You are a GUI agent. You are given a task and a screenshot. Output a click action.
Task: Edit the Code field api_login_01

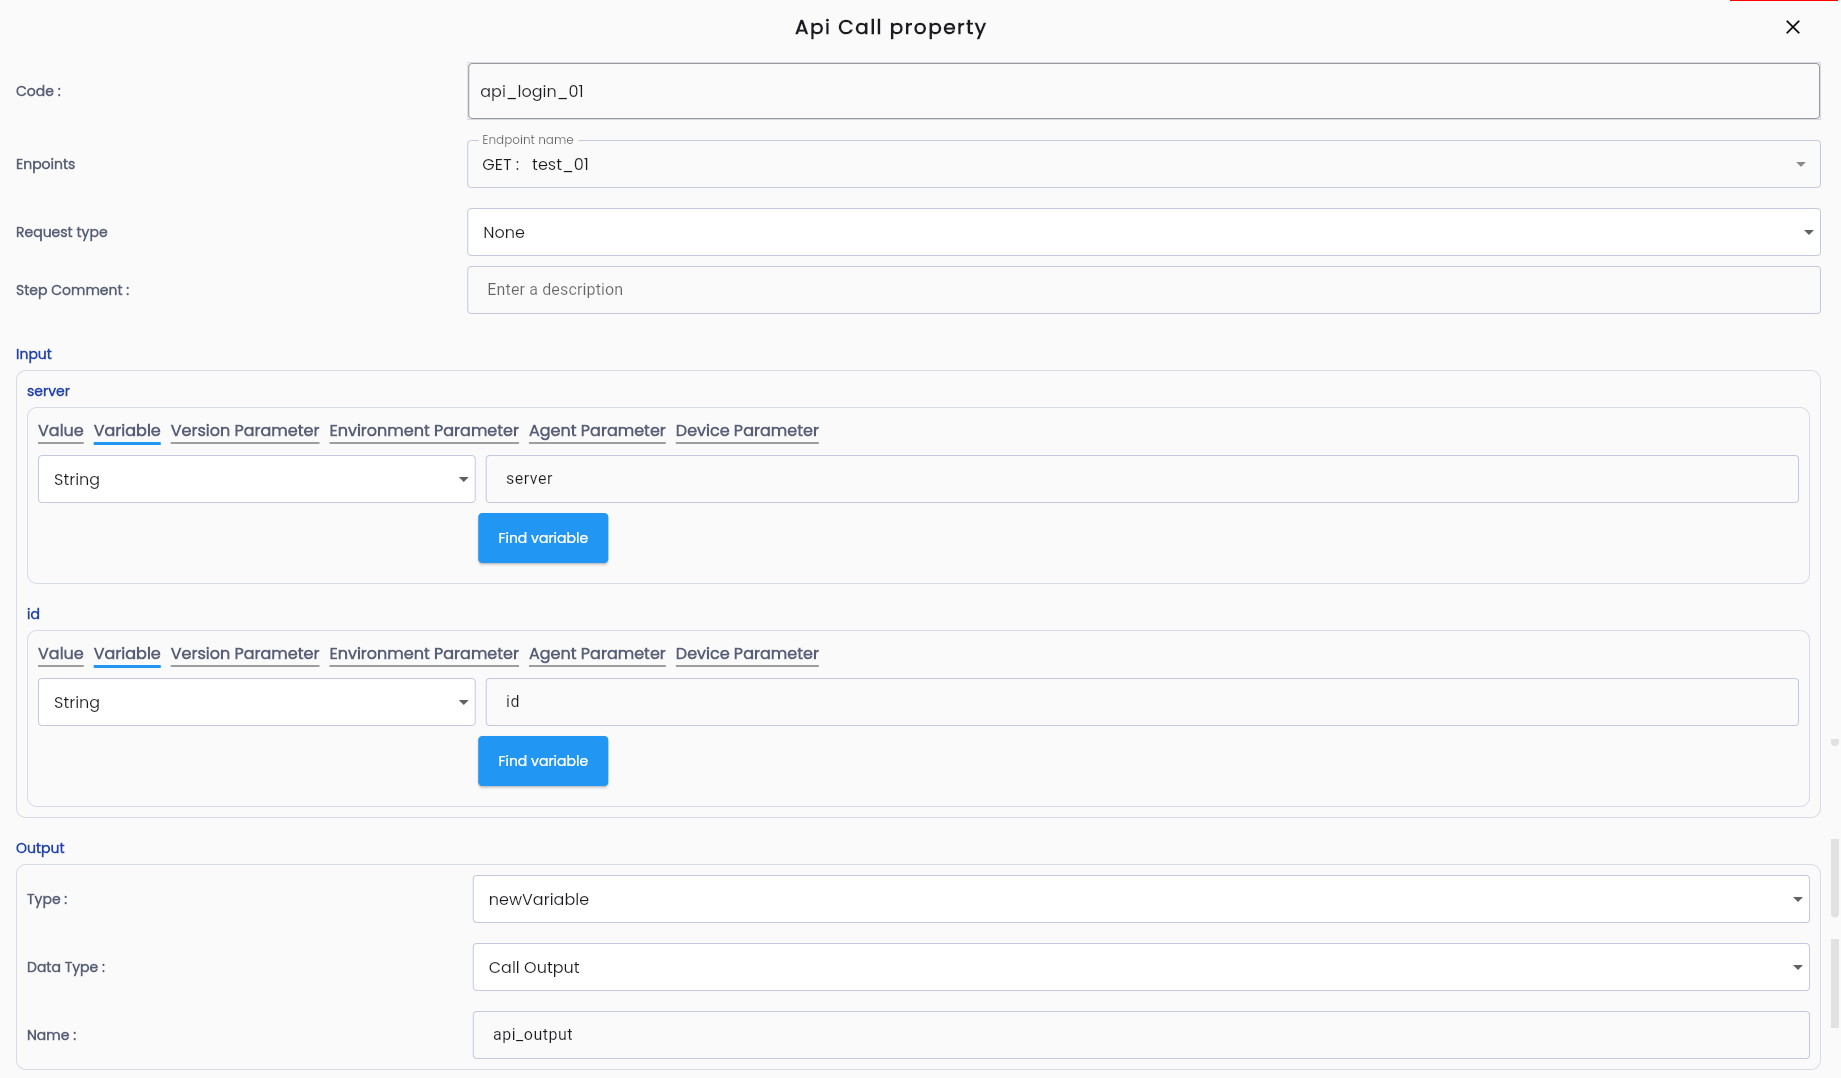(1143, 91)
